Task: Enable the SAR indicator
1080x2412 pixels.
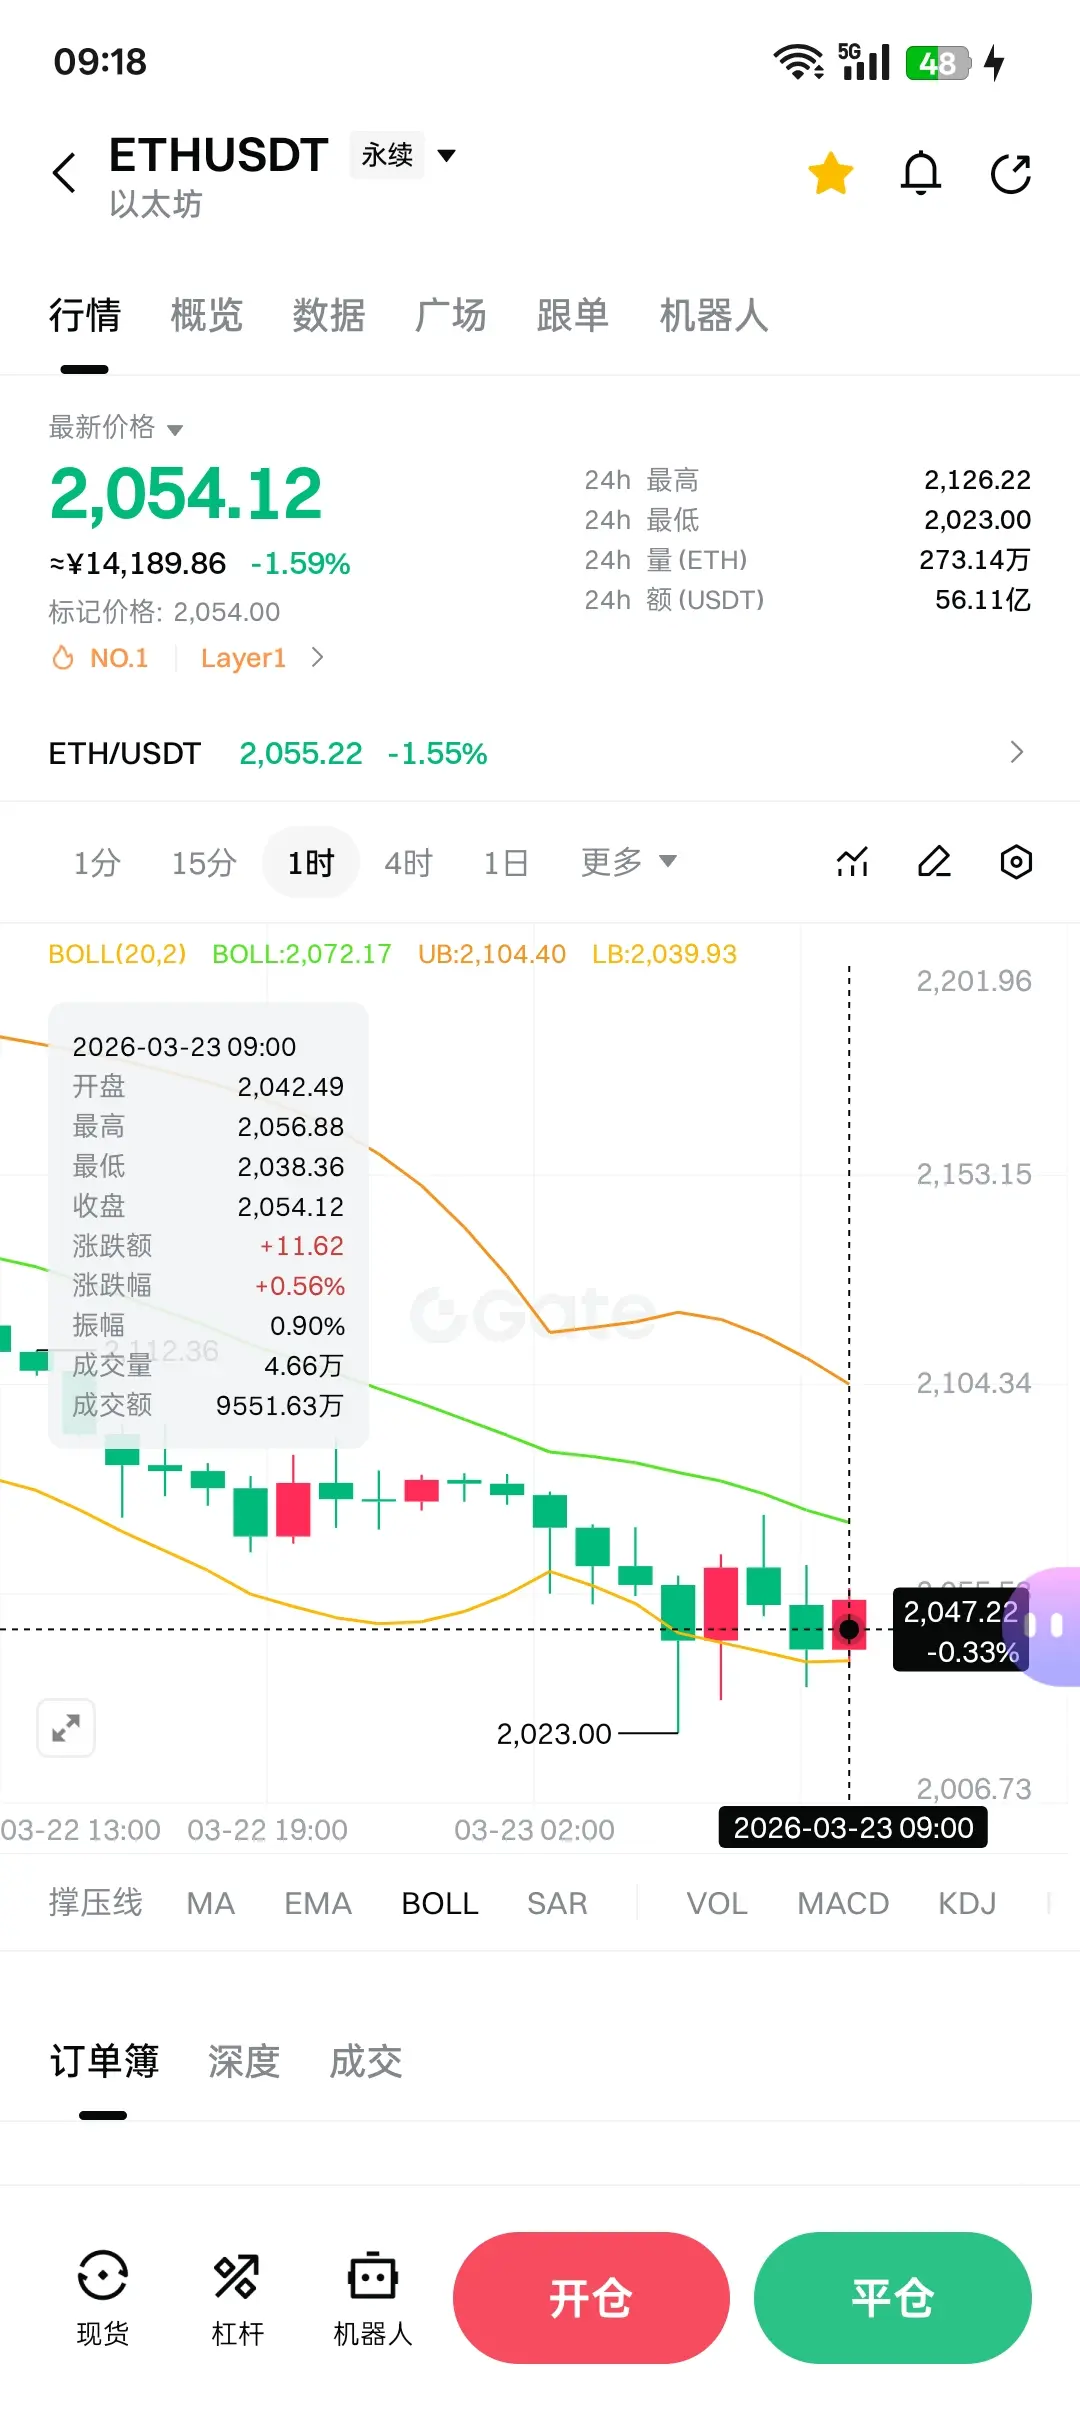Action: (x=557, y=1902)
